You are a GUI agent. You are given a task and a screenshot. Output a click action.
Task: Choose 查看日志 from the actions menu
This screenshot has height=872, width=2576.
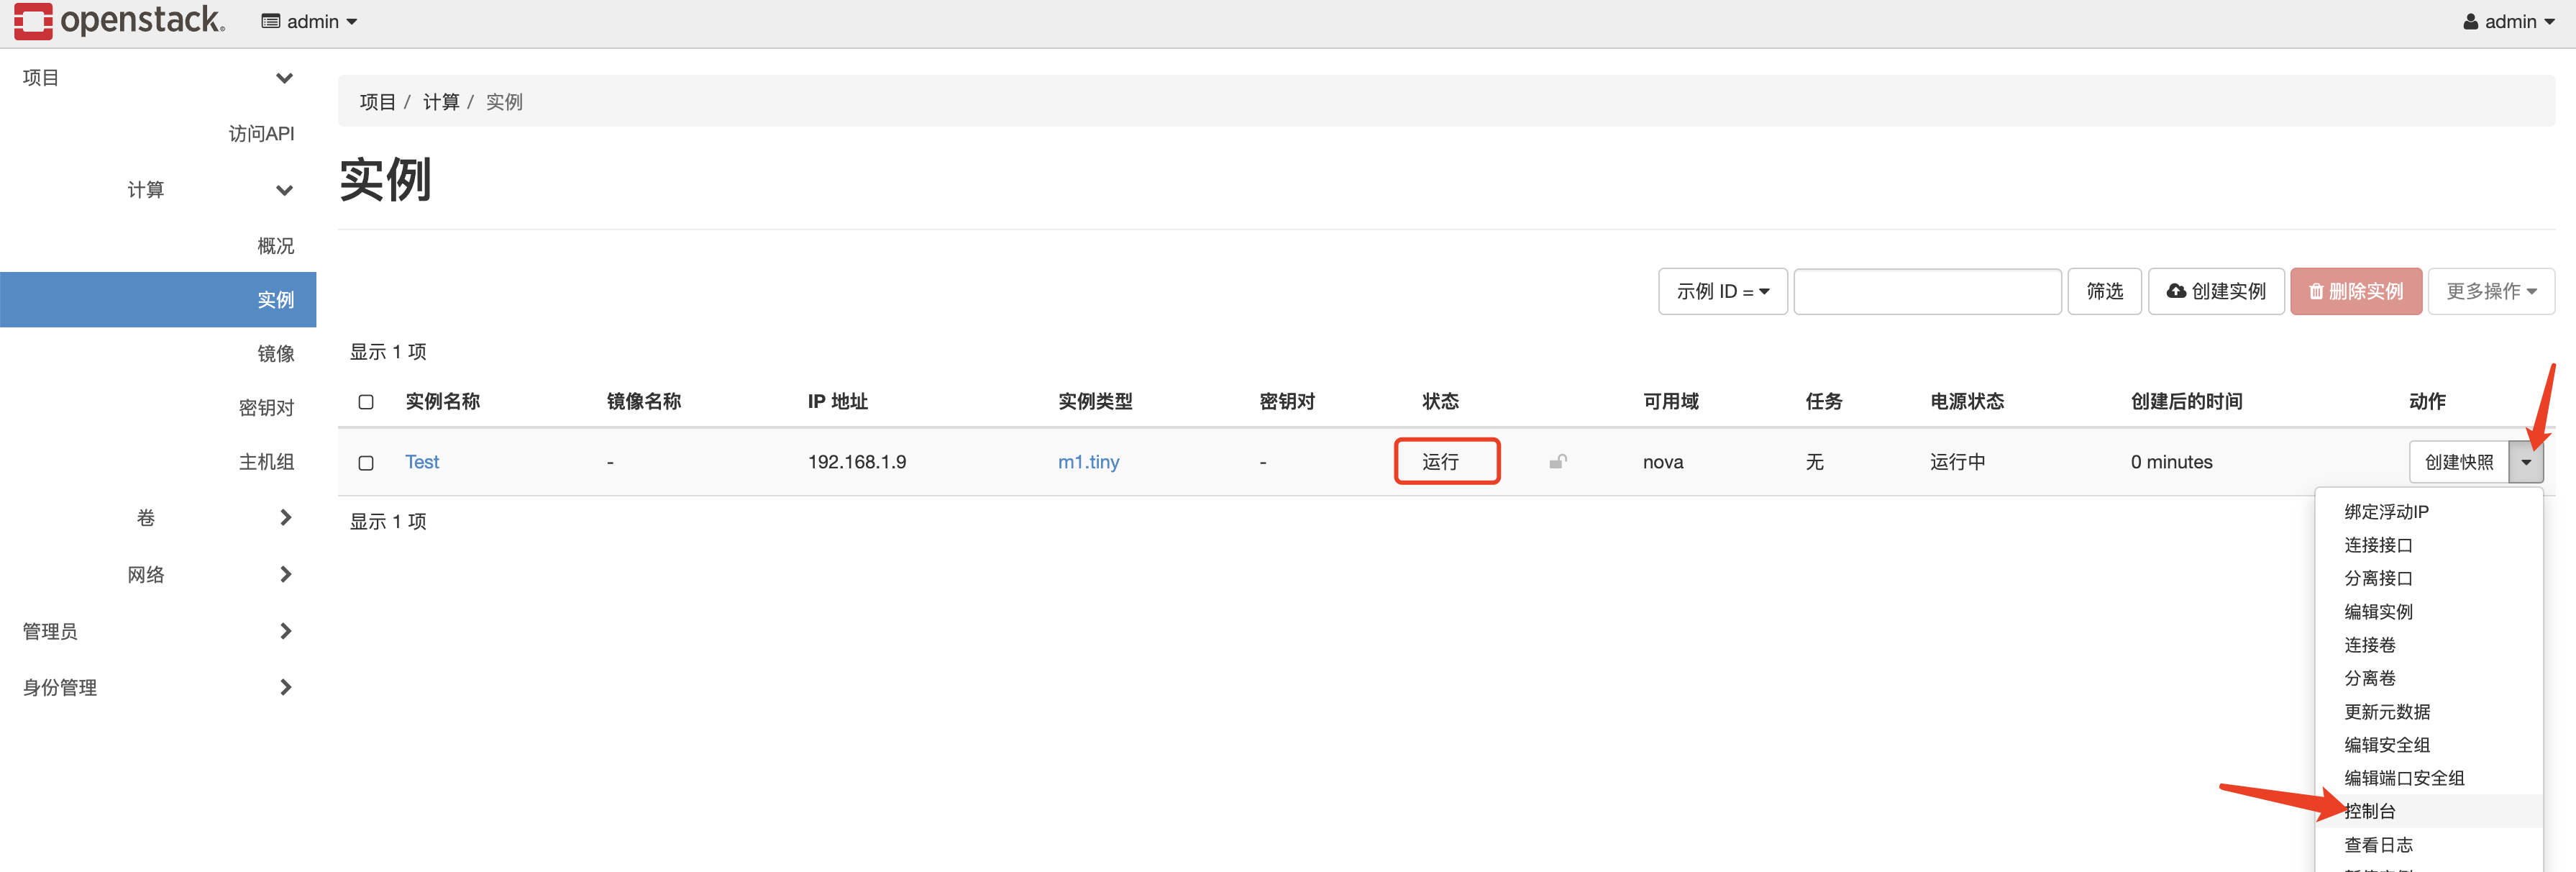pyautogui.click(x=2380, y=845)
